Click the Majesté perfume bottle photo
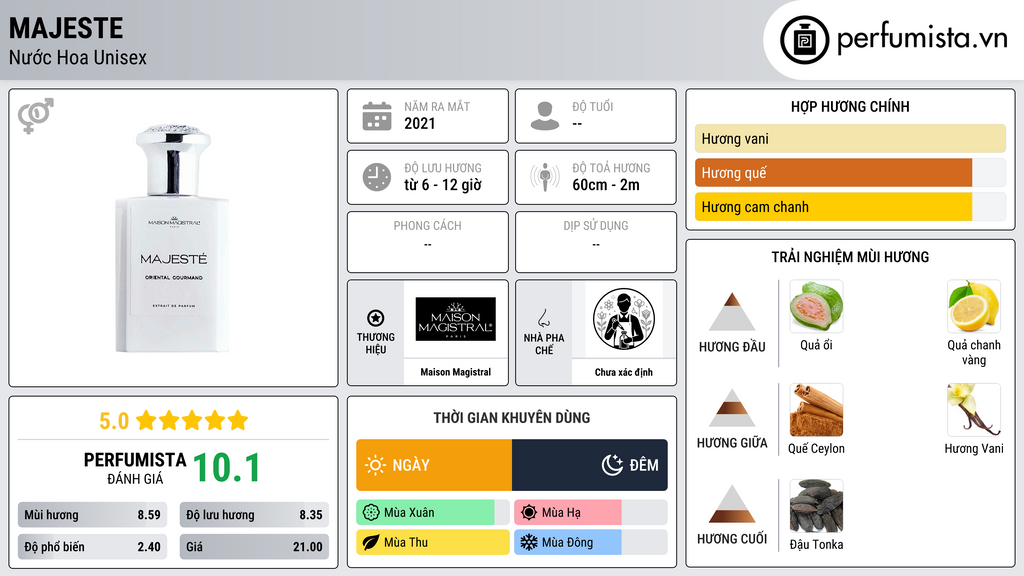Viewport: 1024px width, 576px height. pyautogui.click(x=173, y=239)
